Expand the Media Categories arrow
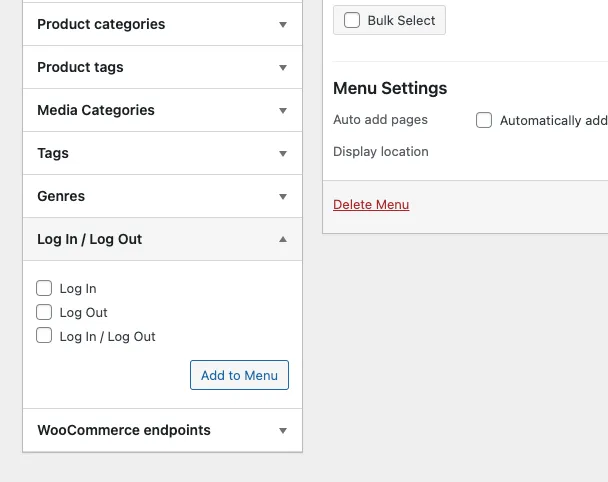 click(283, 111)
